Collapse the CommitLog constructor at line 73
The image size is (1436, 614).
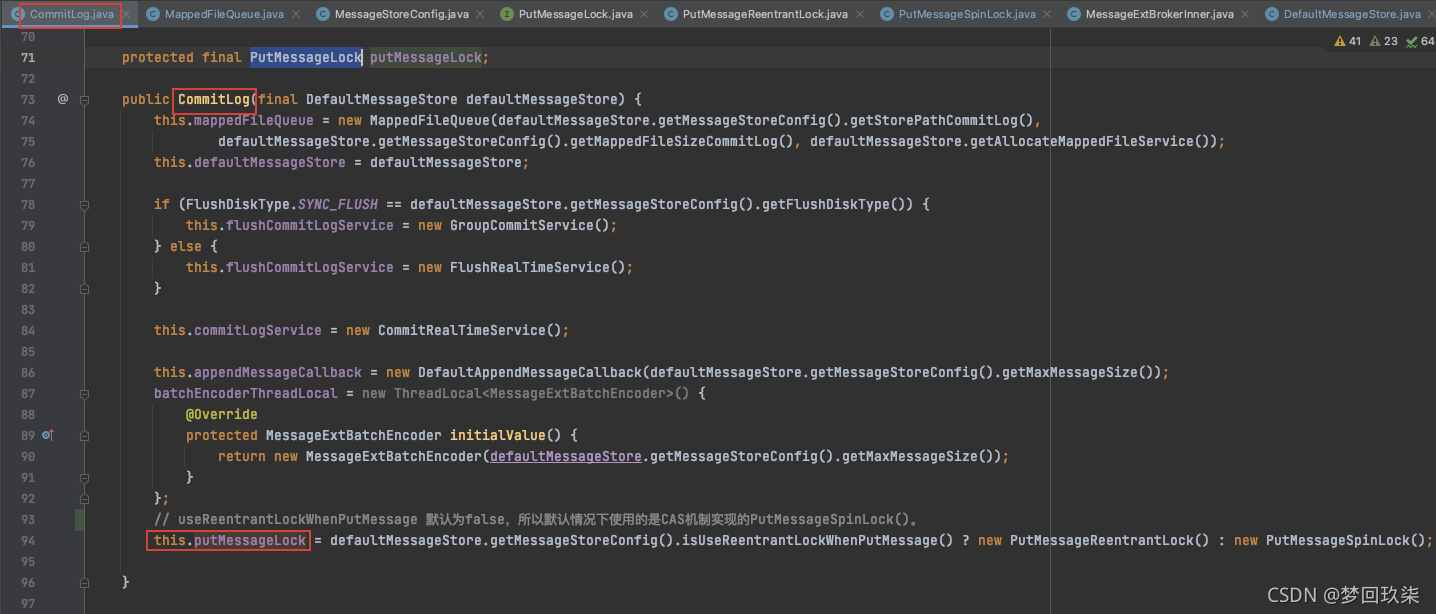coord(85,99)
